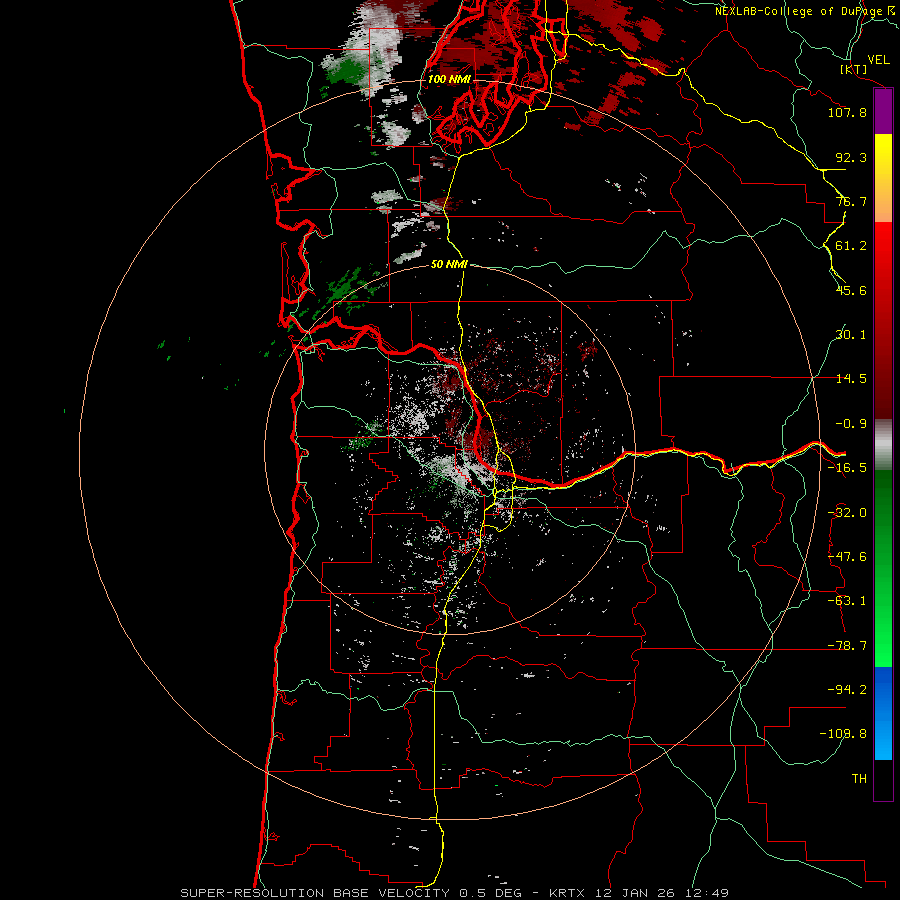The height and width of the screenshot is (900, 900).
Task: Click the 76.7 velocity scale value
Action: (x=851, y=201)
